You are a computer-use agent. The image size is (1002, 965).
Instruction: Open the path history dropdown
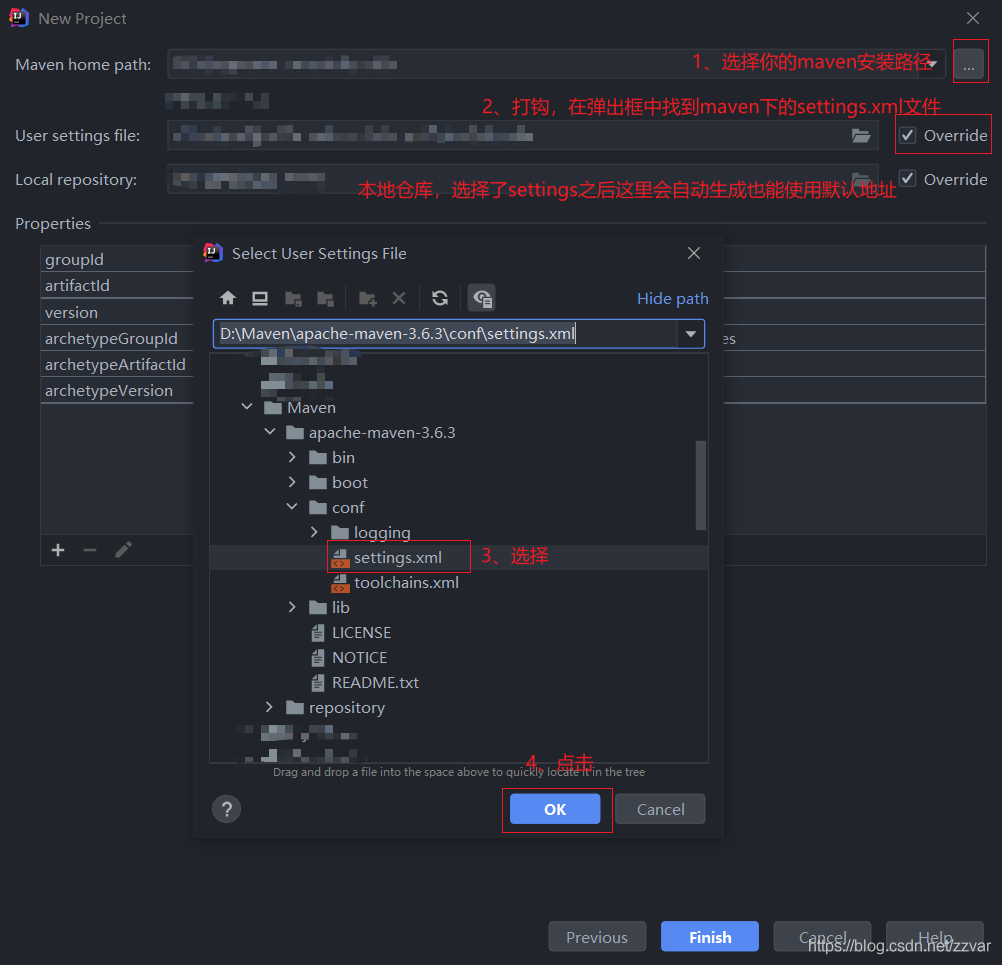pos(691,334)
